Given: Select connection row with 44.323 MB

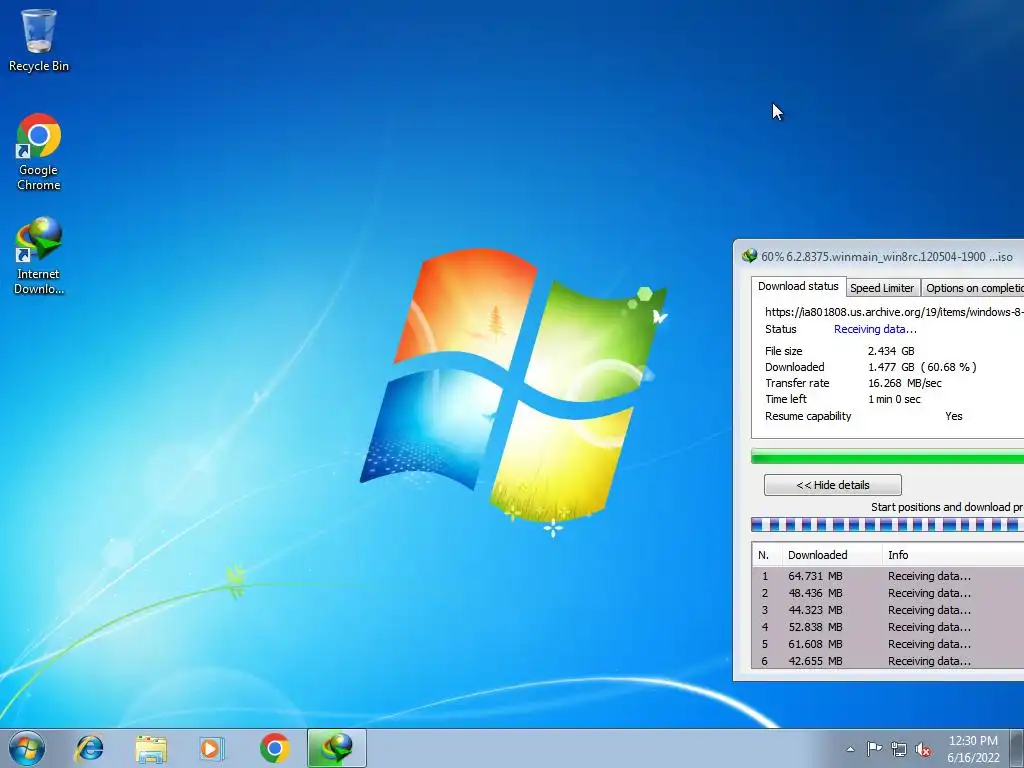Looking at the screenshot, I should pos(888,610).
